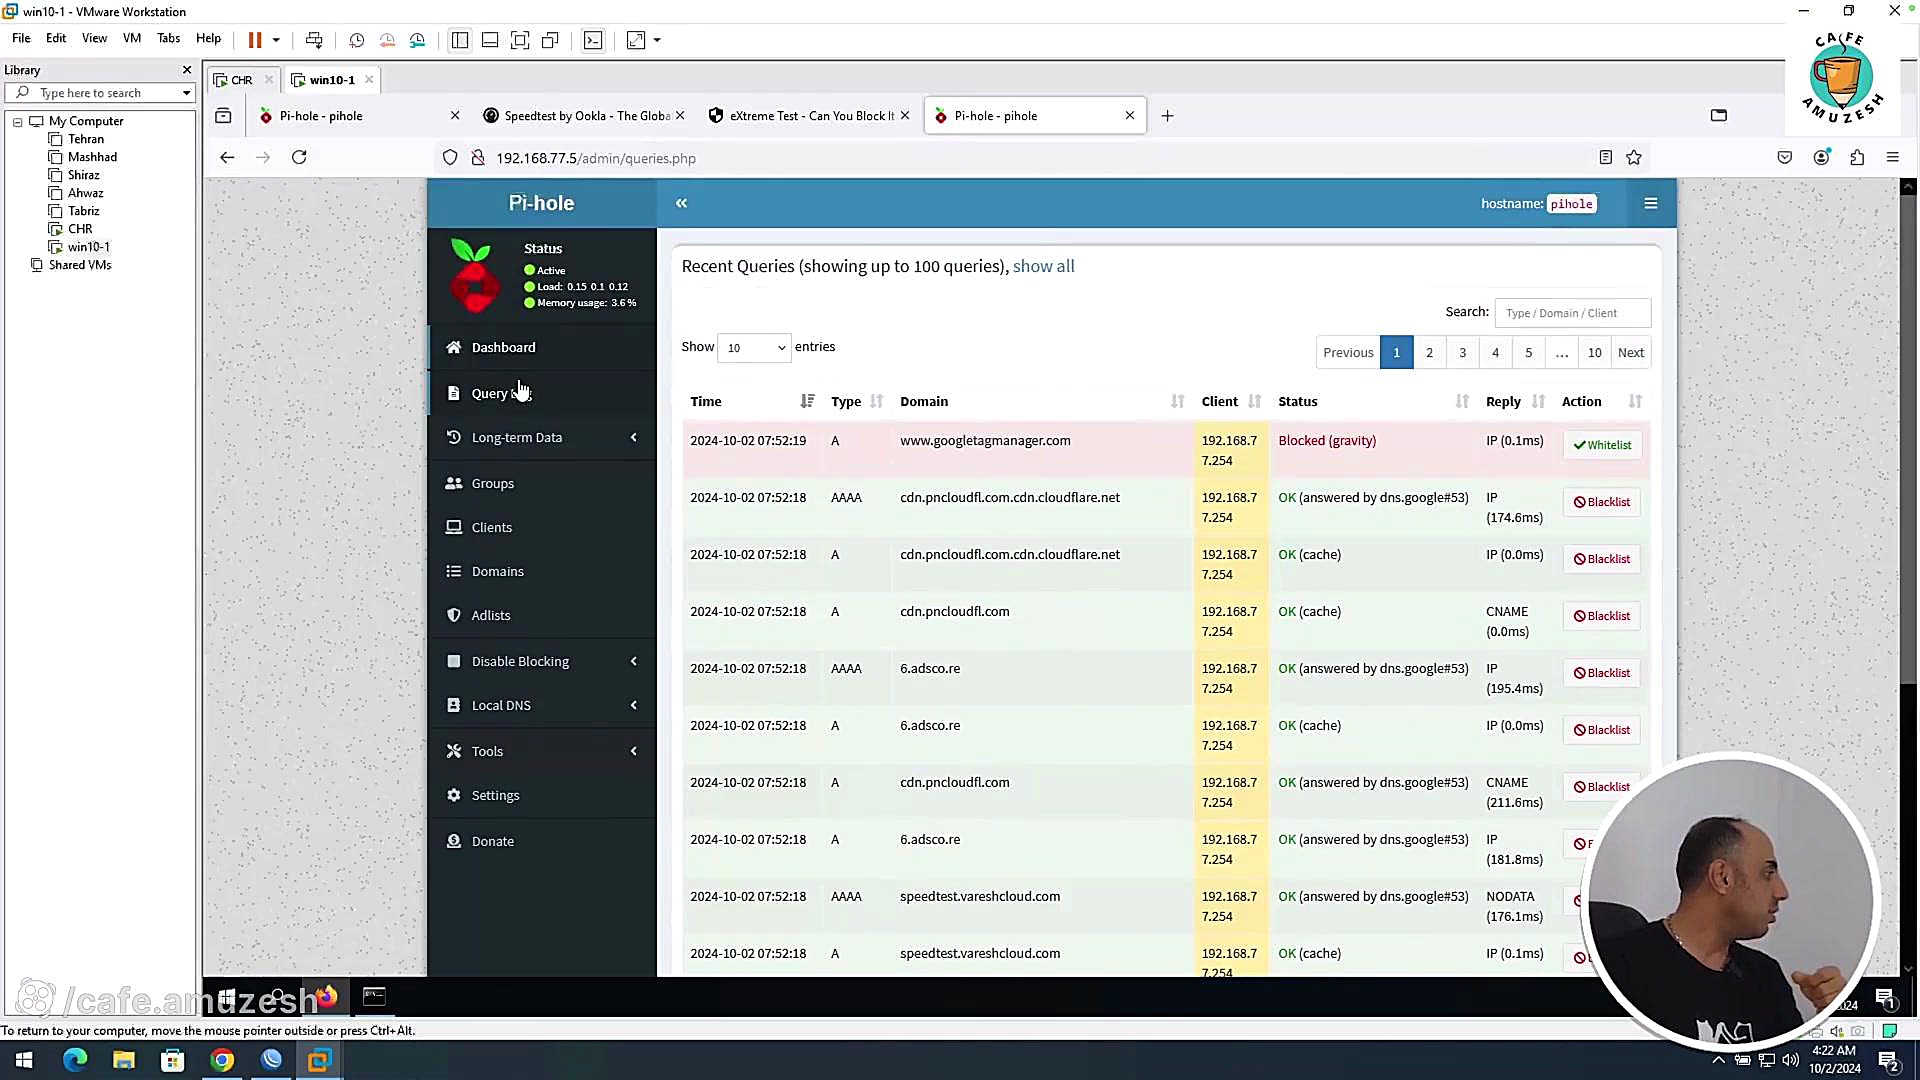1920x1080 pixels.
Task: Expand Disable Blocking submenu
Action: pos(541,661)
